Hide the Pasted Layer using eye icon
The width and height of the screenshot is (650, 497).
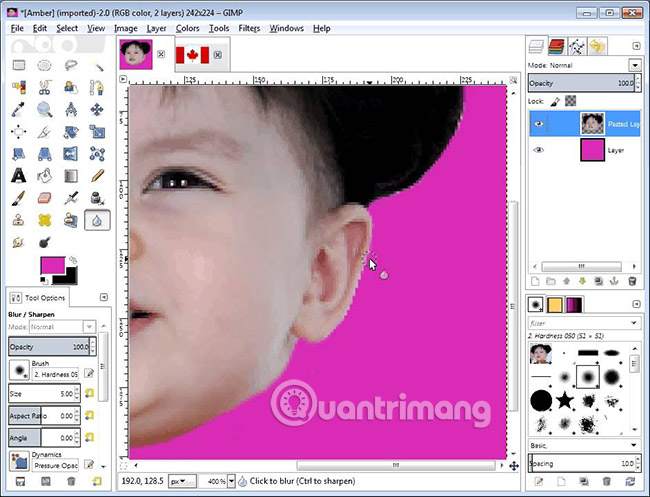pos(539,124)
